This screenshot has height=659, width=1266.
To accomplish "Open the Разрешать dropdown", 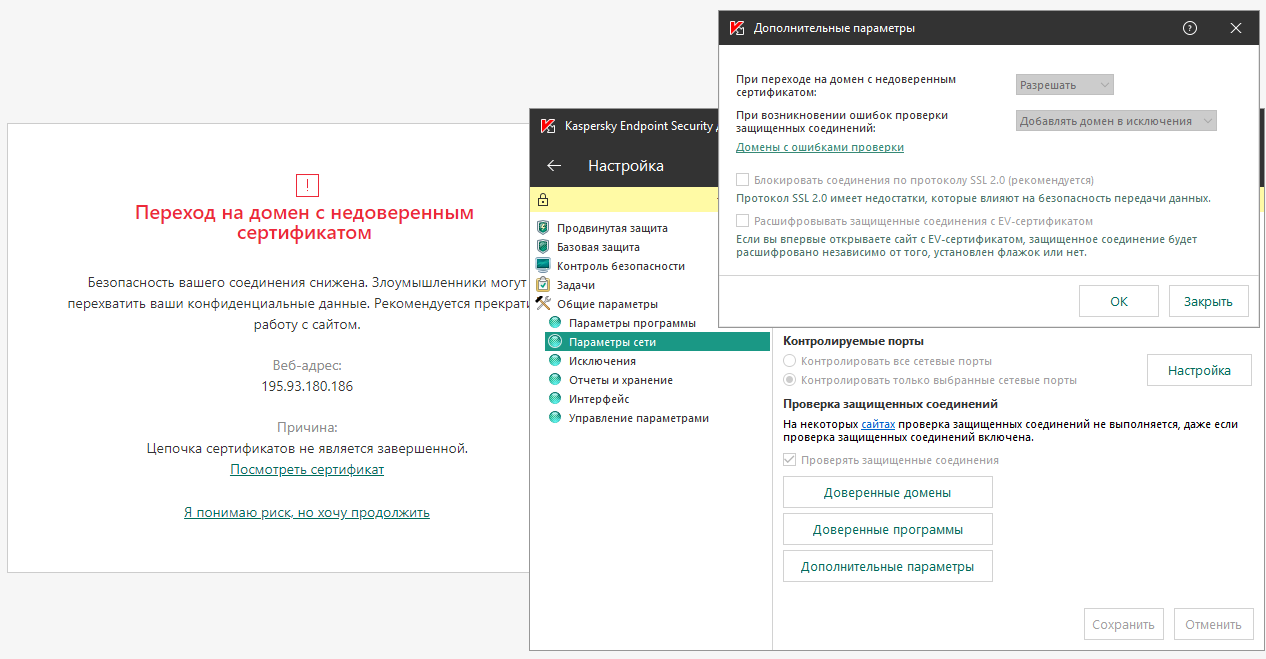I will point(1065,85).
